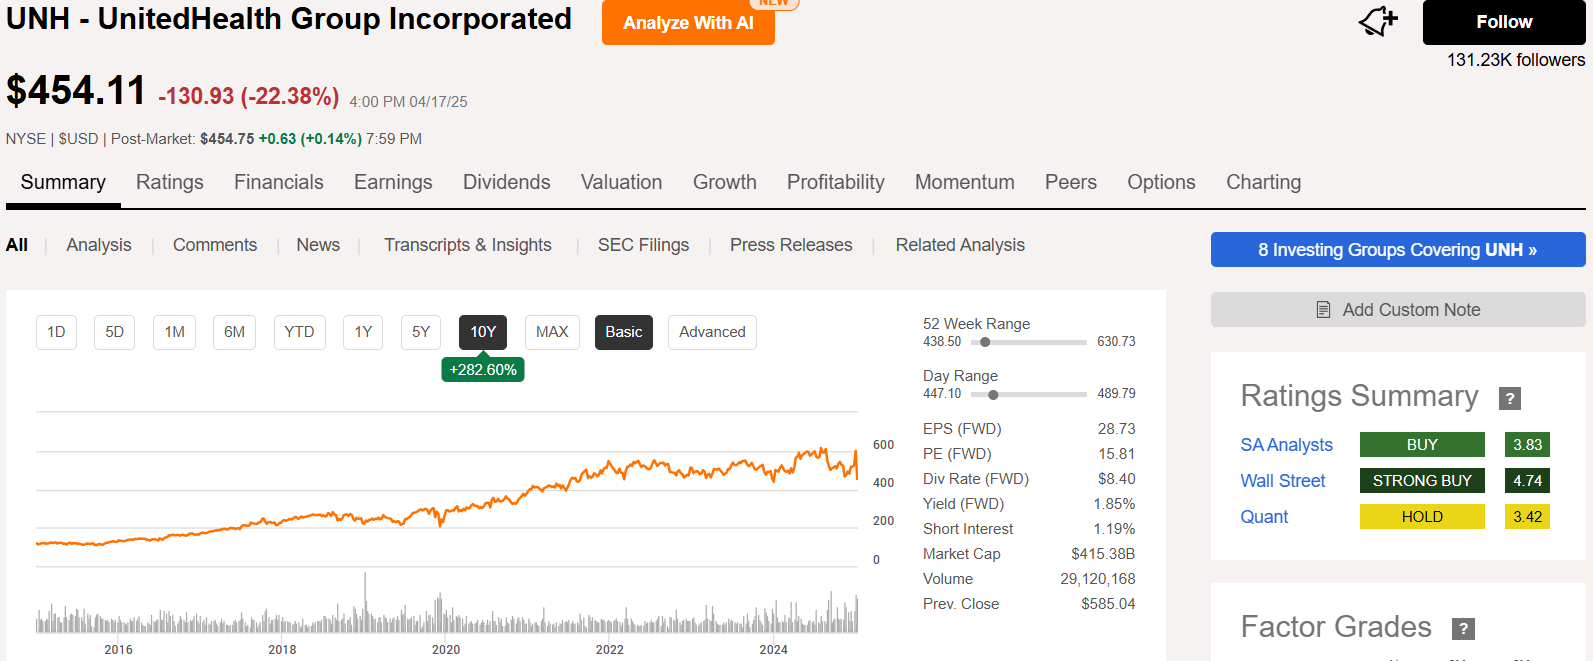1593x661 pixels.
Task: Set chart range to 1Y
Action: (x=363, y=332)
